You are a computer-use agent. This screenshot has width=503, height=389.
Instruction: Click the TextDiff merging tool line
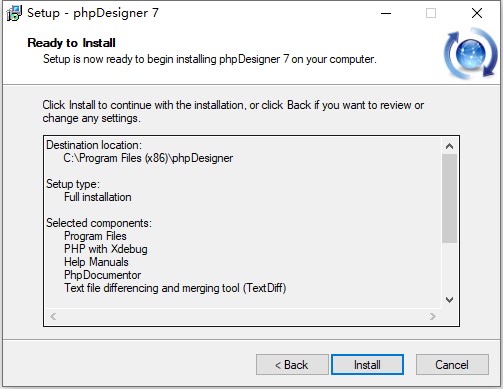click(175, 288)
